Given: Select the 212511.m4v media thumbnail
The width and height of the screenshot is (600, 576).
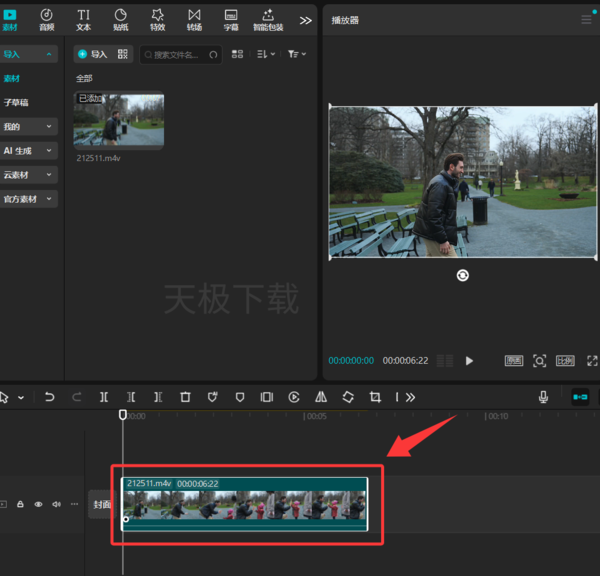Looking at the screenshot, I should (x=119, y=119).
